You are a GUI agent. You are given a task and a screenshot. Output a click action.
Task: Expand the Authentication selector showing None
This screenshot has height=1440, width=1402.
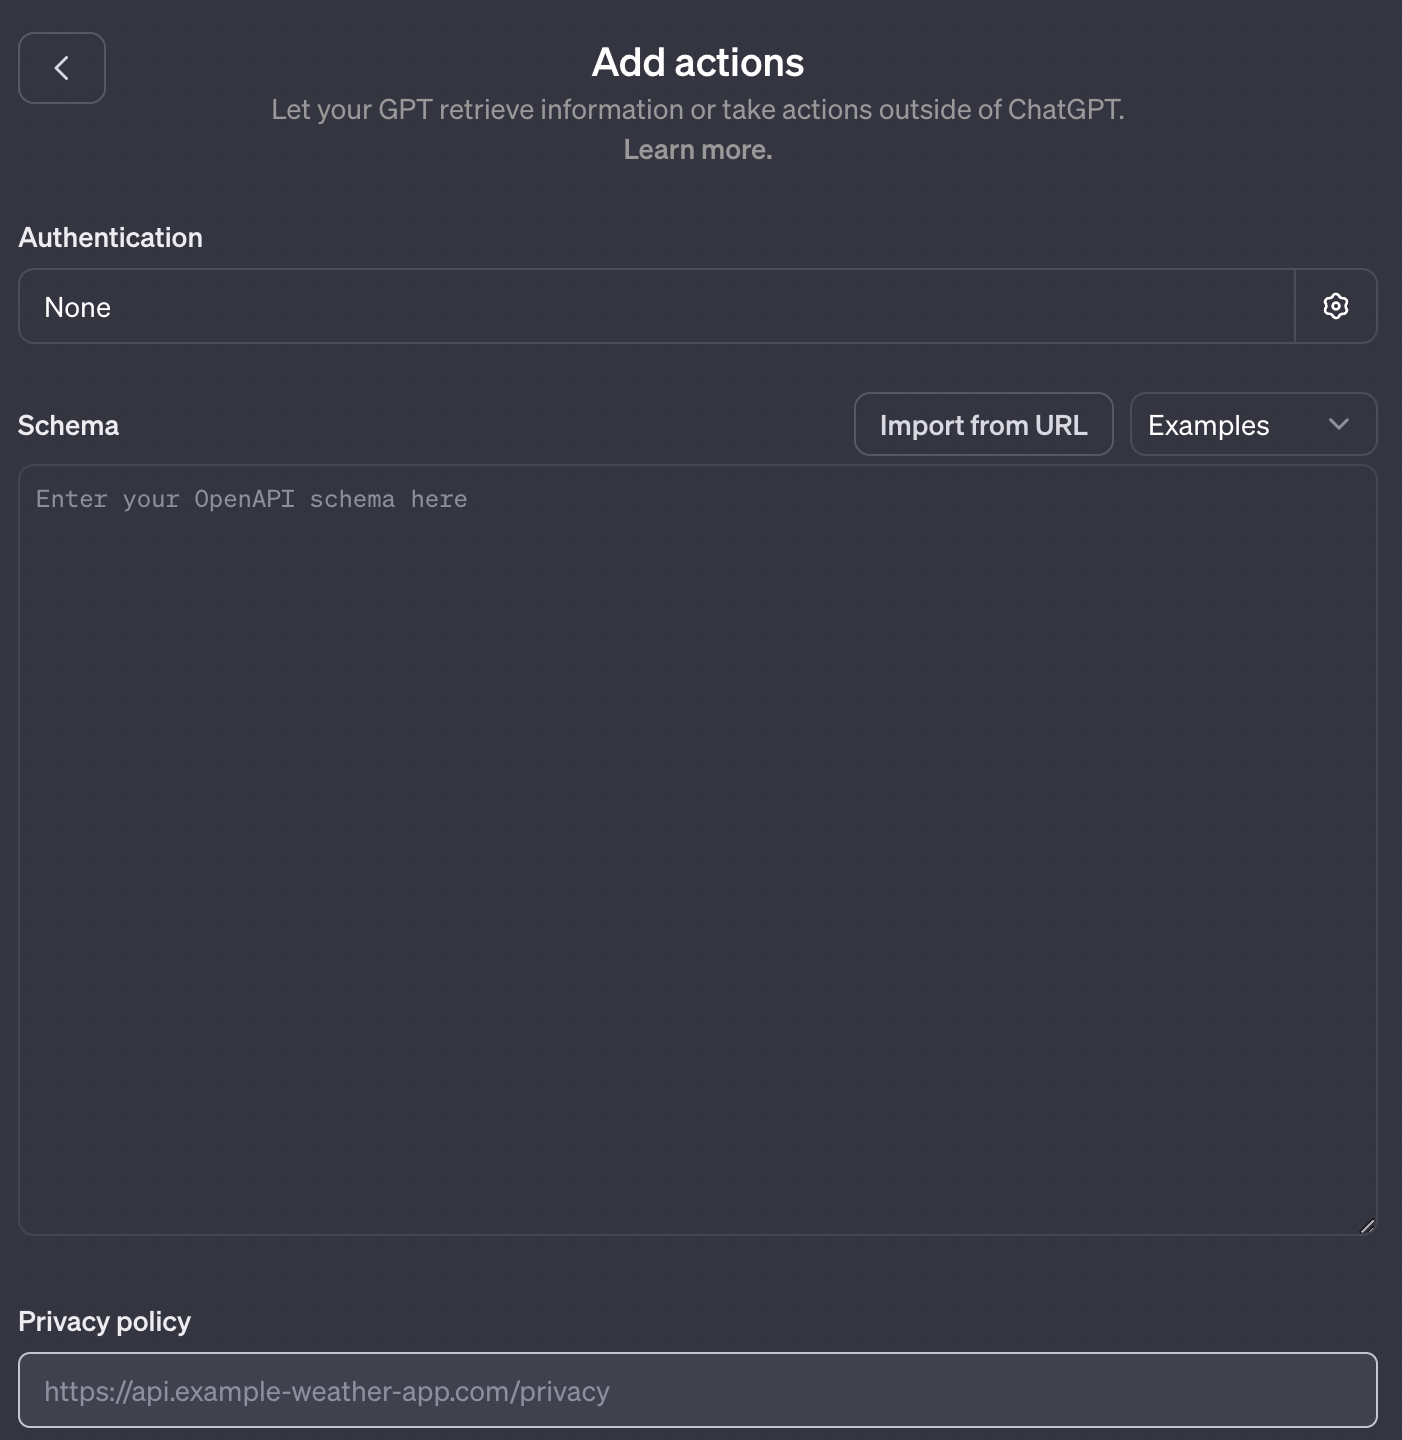coord(656,306)
